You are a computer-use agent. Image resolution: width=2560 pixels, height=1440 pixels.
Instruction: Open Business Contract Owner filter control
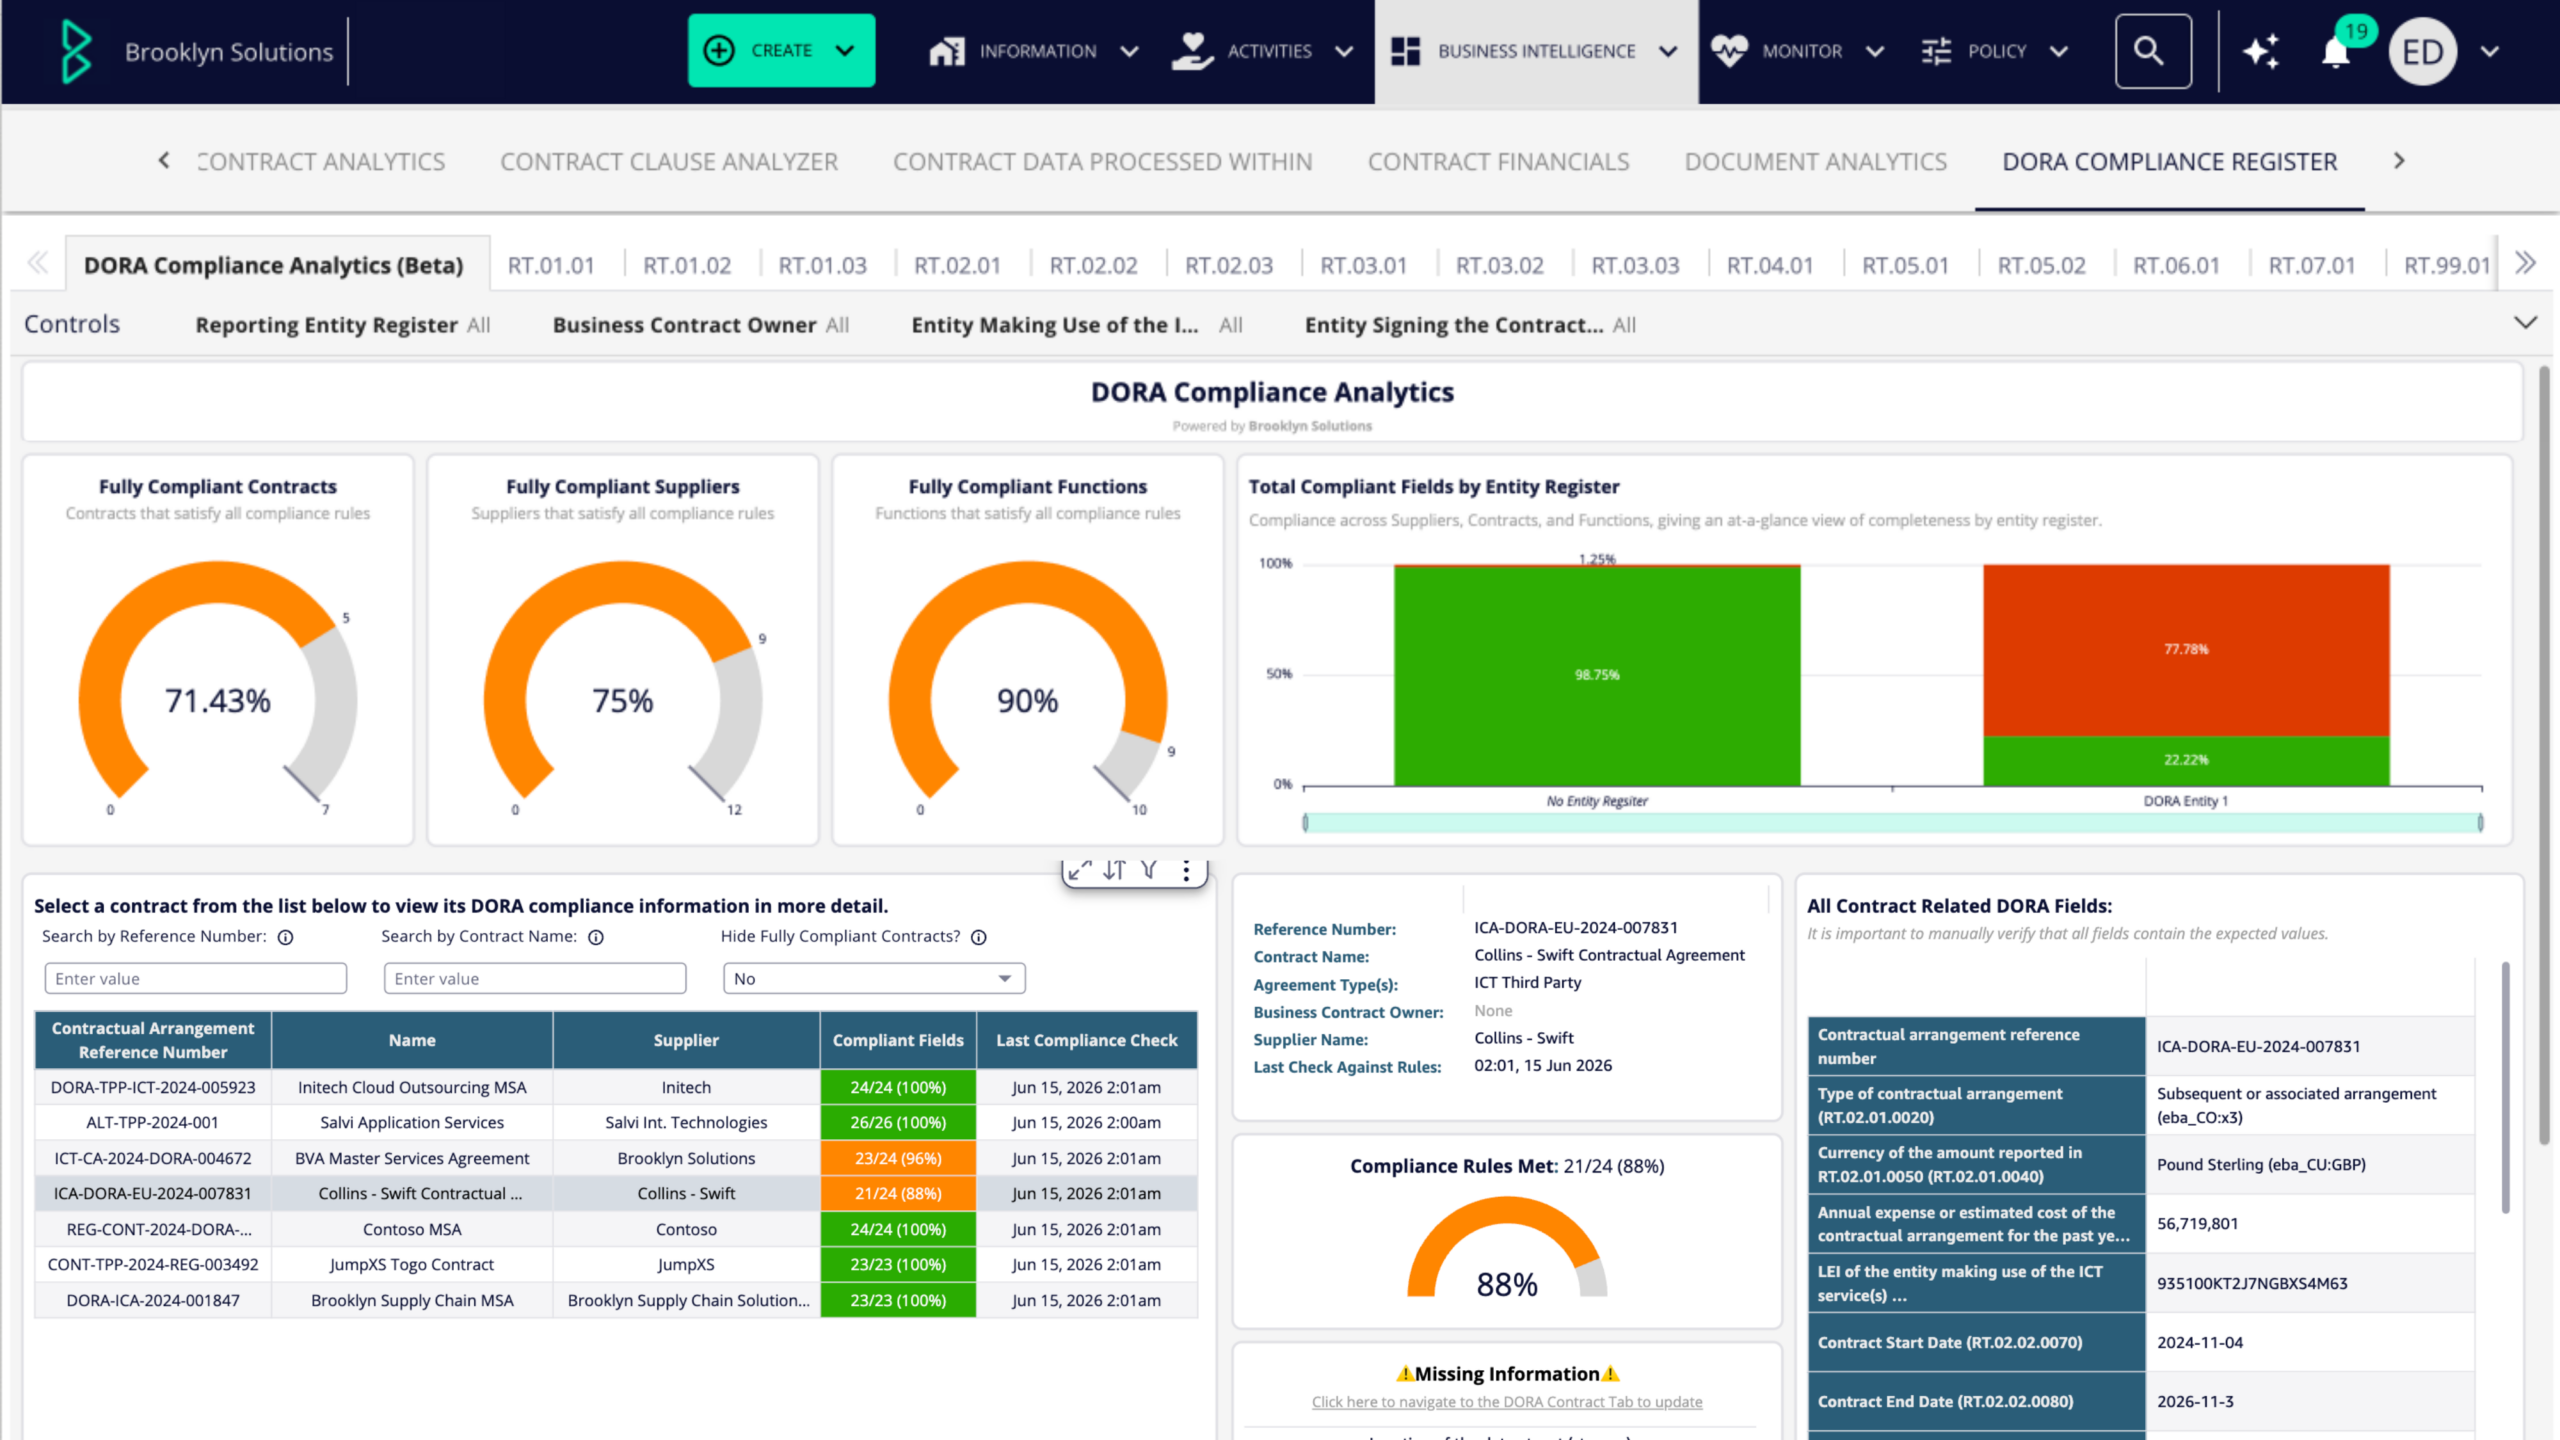click(700, 325)
